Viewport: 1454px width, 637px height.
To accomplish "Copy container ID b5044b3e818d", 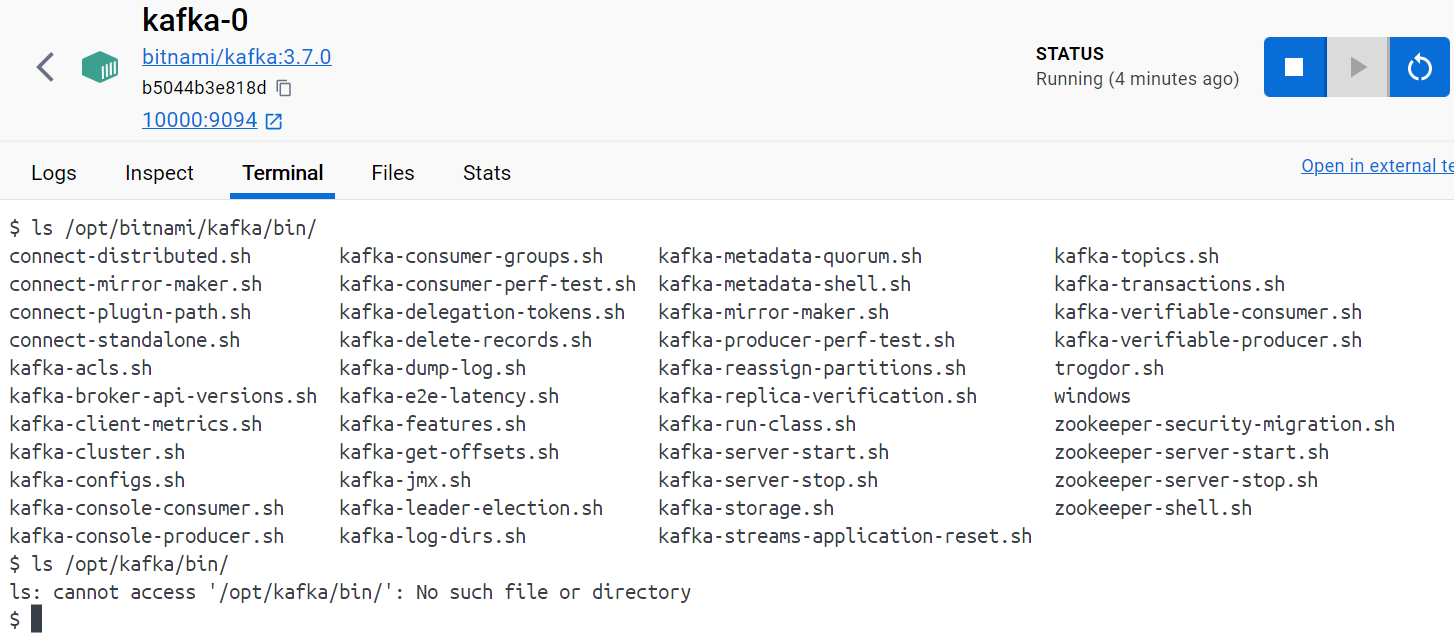I will coord(284,88).
